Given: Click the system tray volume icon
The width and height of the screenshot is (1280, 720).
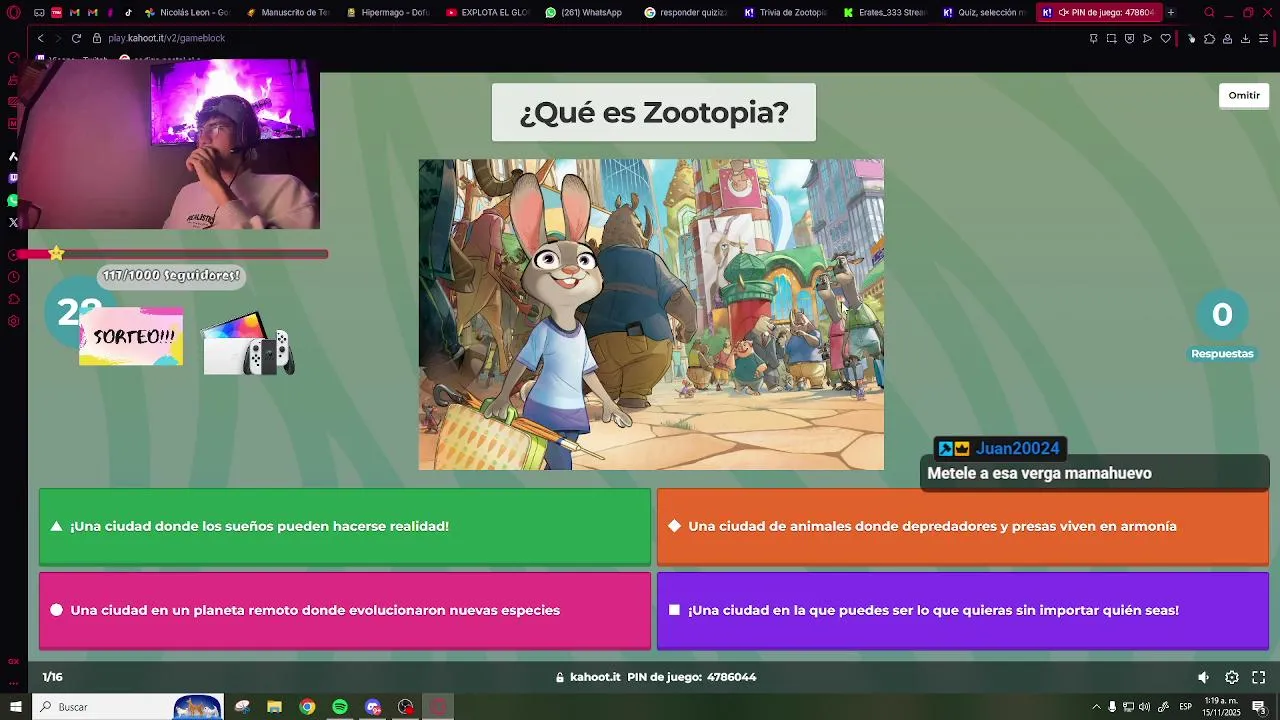Looking at the screenshot, I should (1144, 707).
